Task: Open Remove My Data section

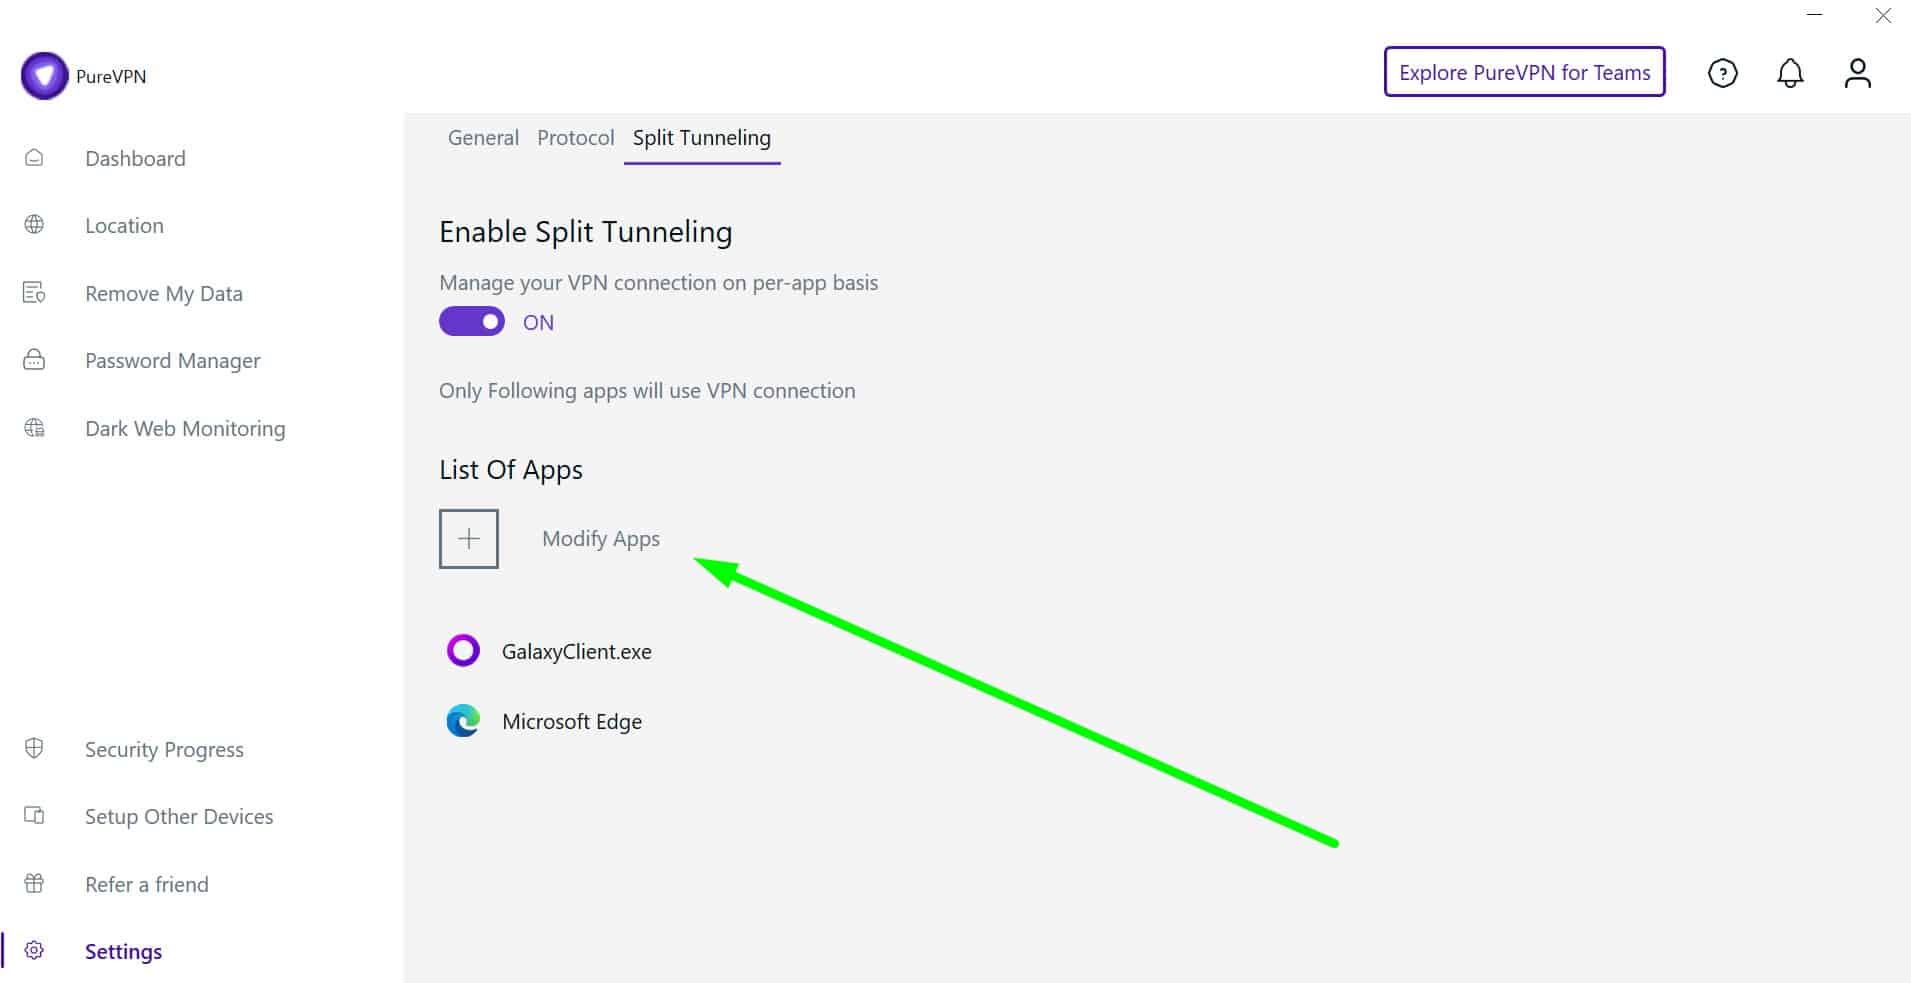Action: click(164, 293)
